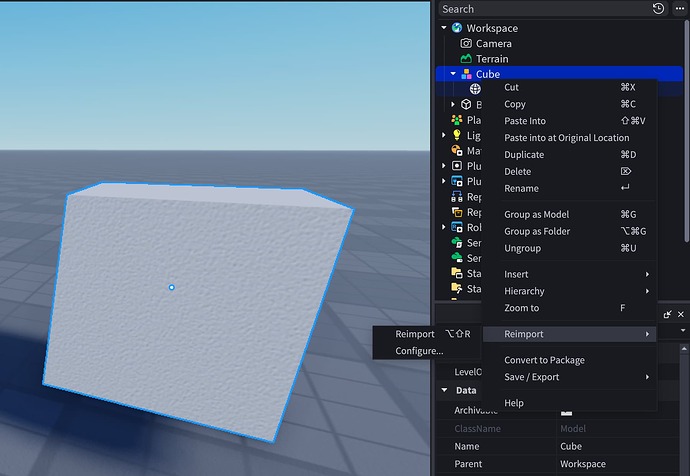Viewport: 690px width, 476px height.
Task: Click the globe icon under Cube
Action: pyautogui.click(x=475, y=89)
